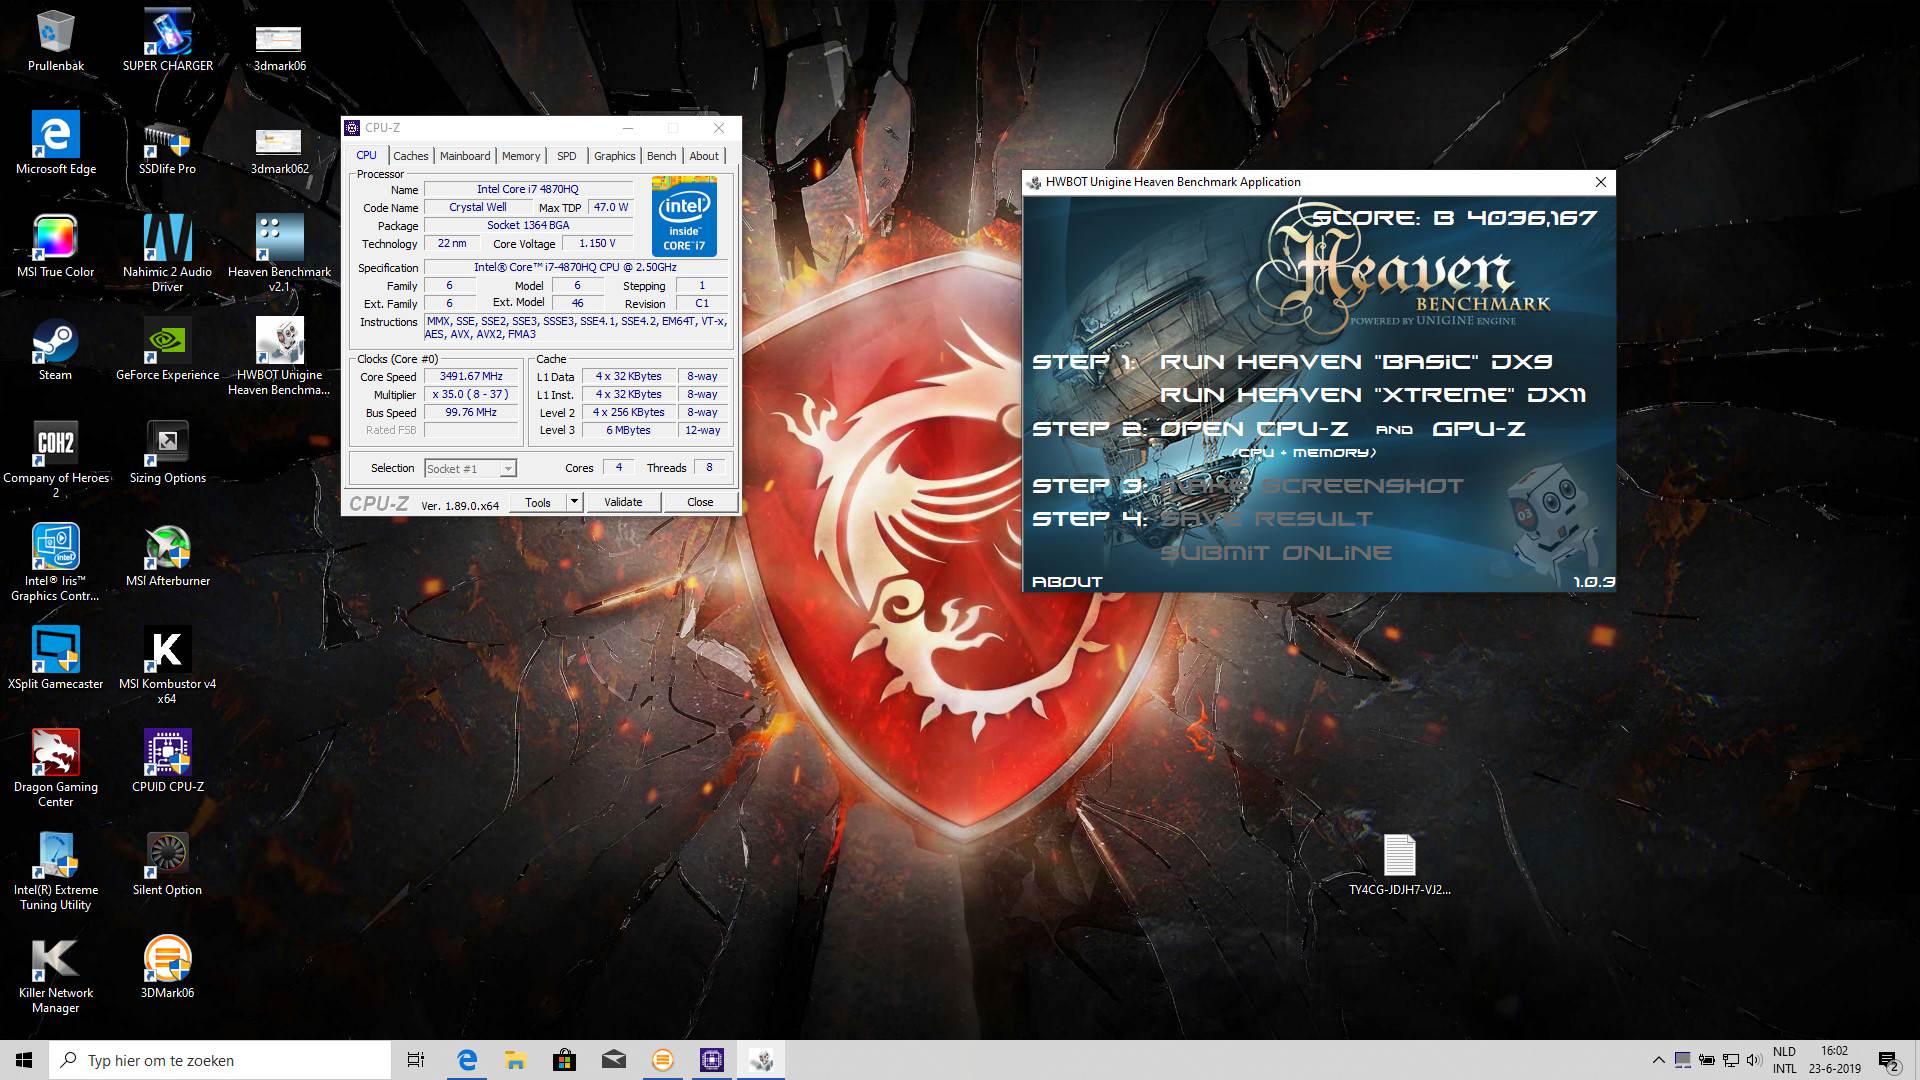Close the HWBOT Heaven Benchmark window
The image size is (1920, 1080).
coord(1601,182)
